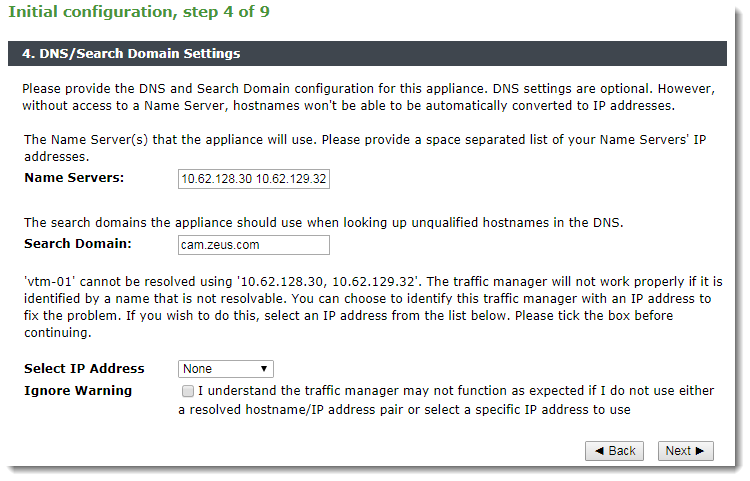Open the Select IP Address dropdown
Screen dimensions: 750x481
[x=226, y=369]
